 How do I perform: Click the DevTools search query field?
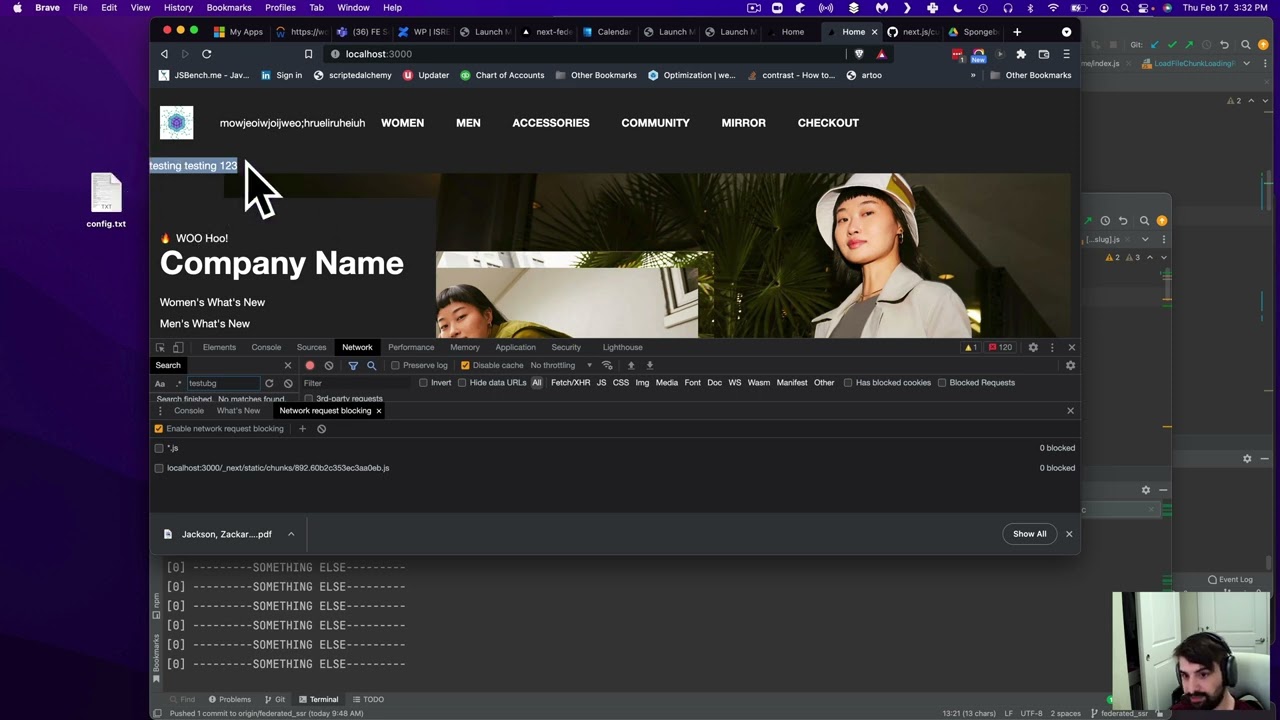(x=223, y=383)
